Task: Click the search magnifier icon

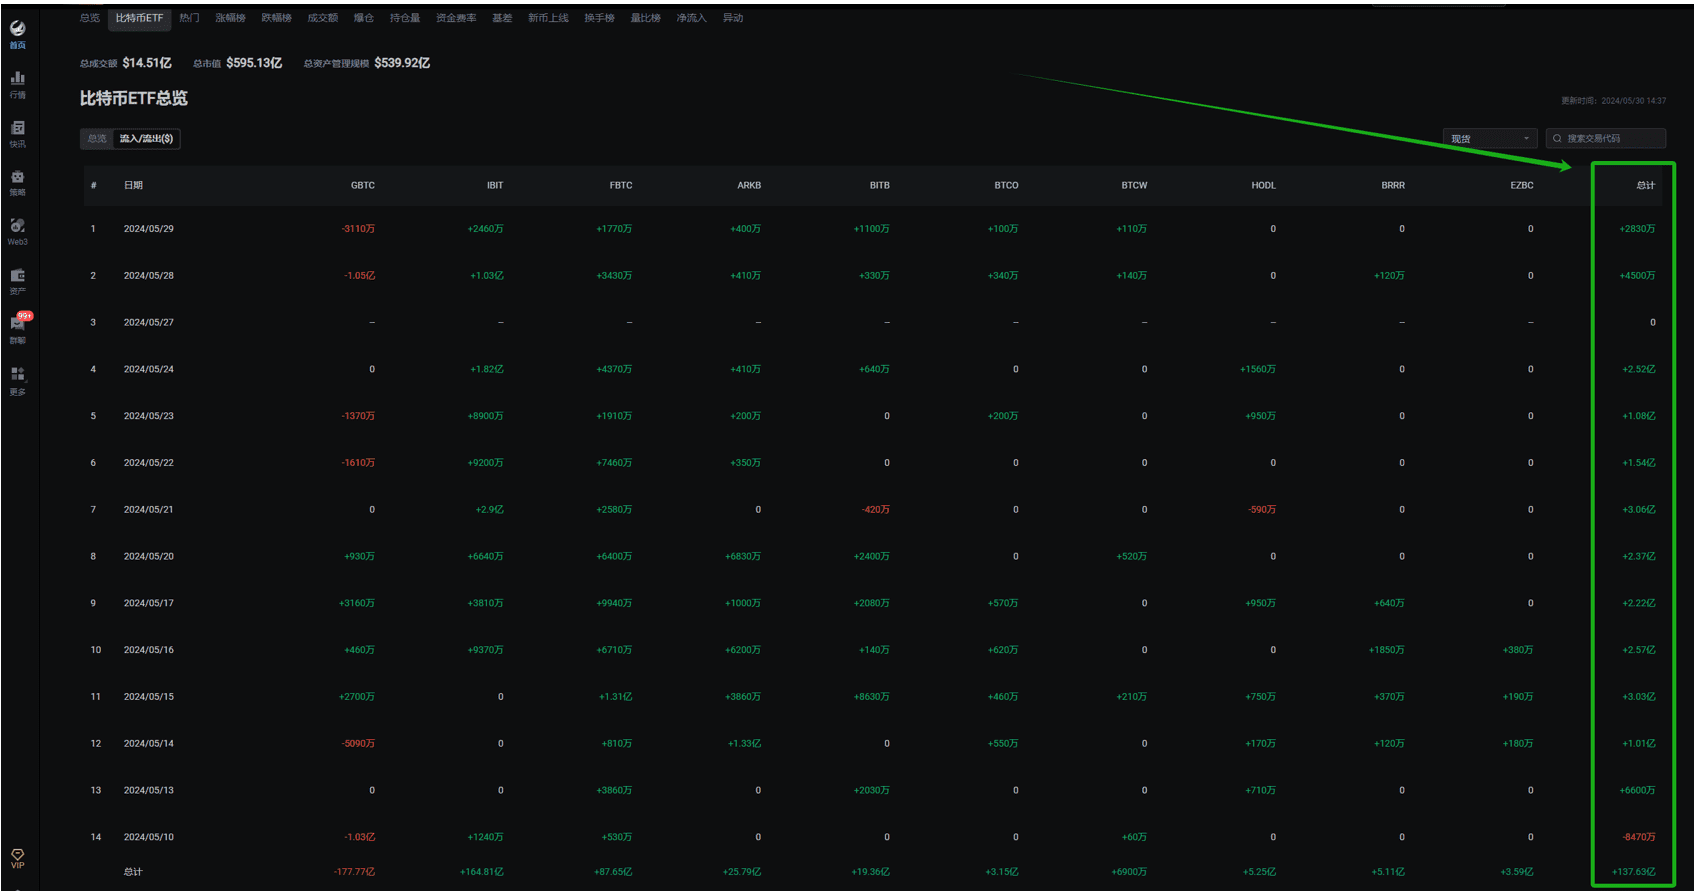Action: tap(1557, 139)
